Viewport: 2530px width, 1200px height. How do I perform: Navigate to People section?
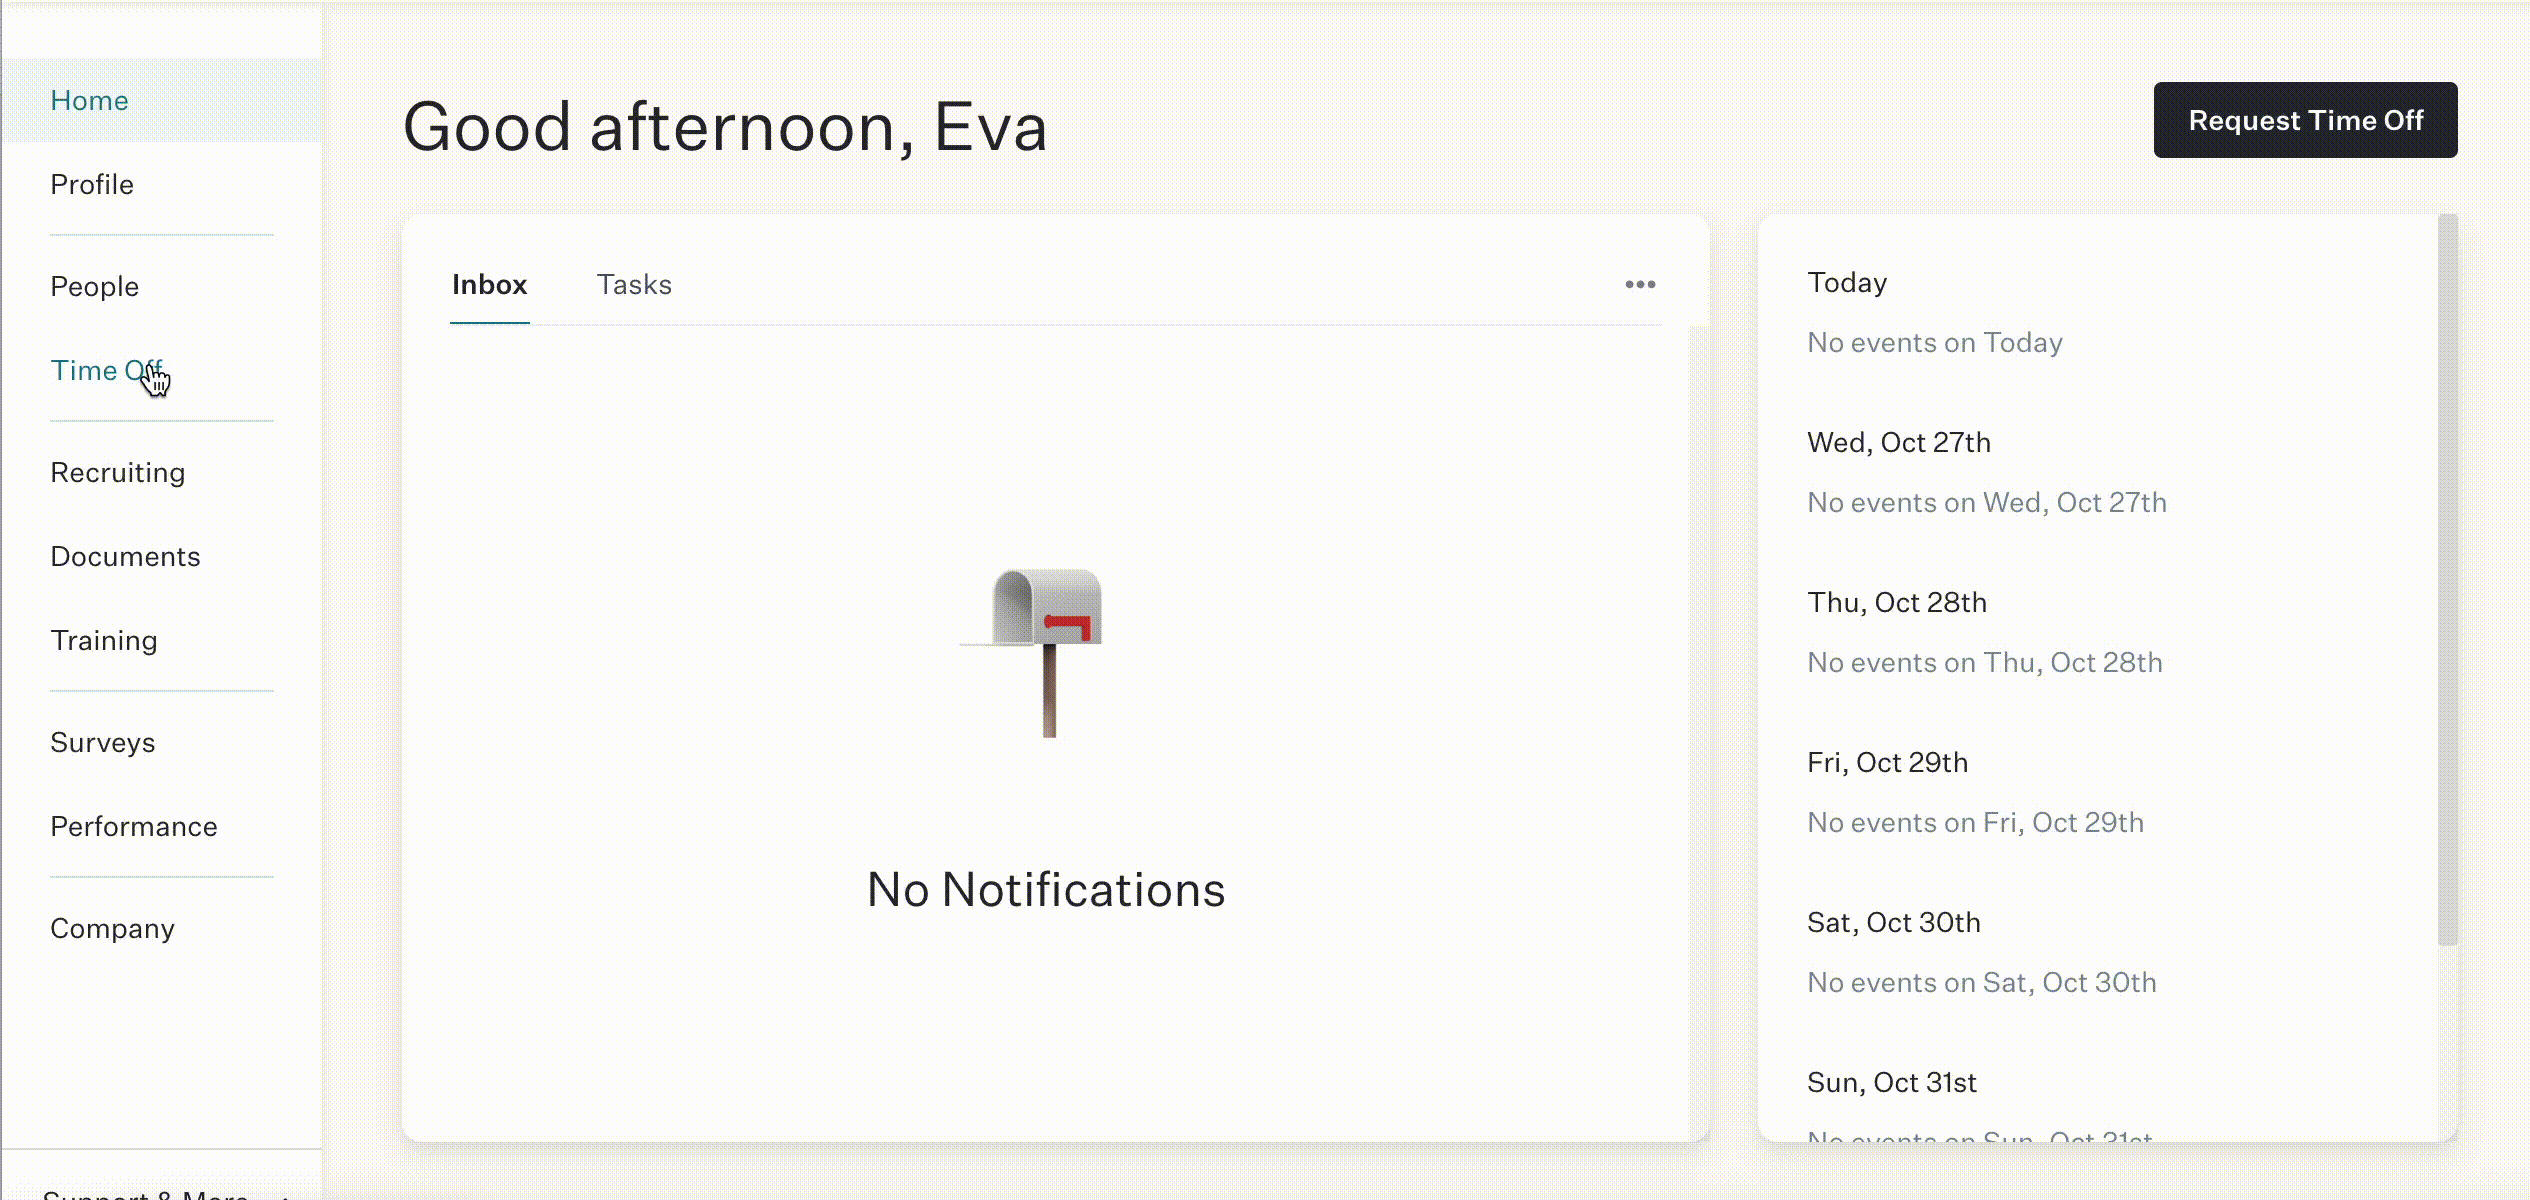tap(95, 287)
